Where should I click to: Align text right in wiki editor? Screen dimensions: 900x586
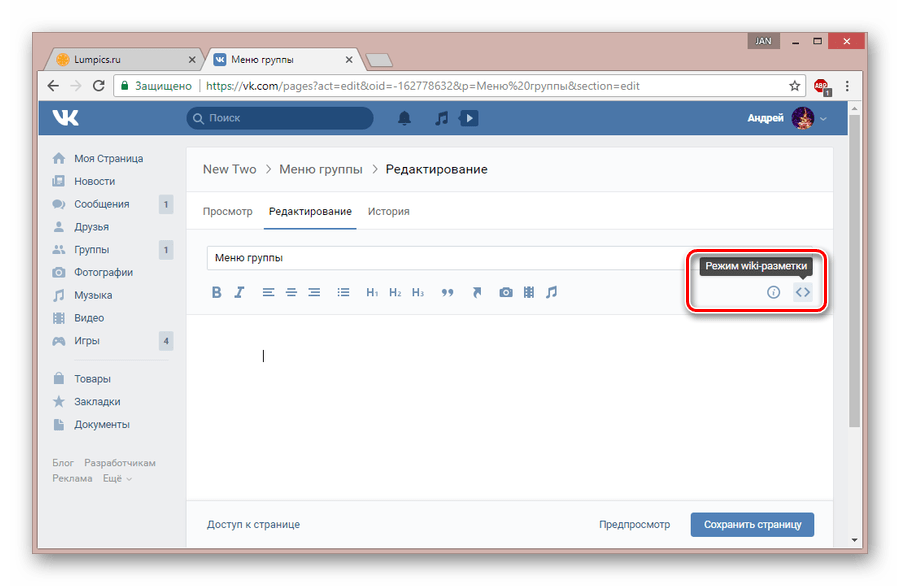click(314, 292)
